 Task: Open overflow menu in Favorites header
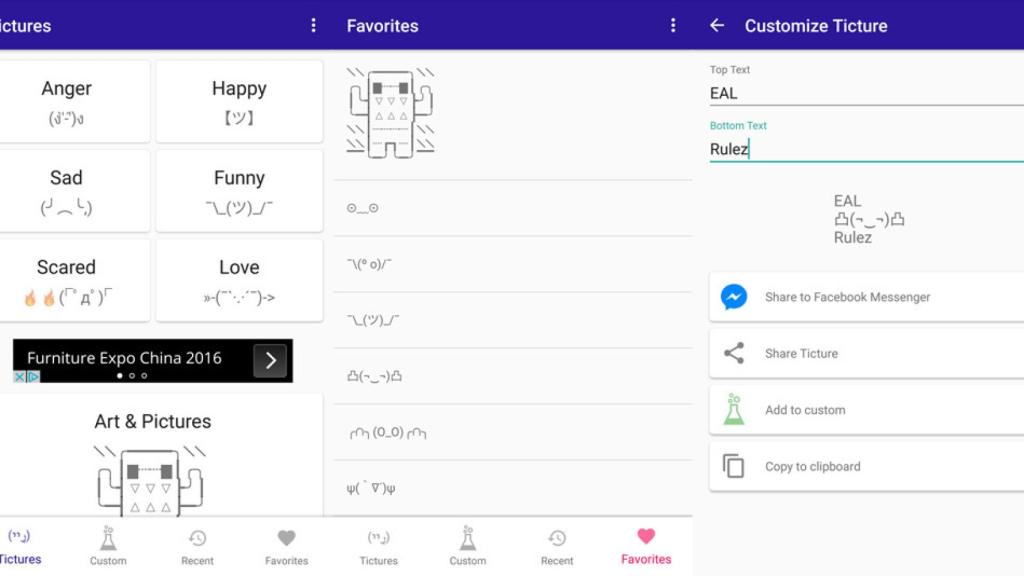click(673, 26)
